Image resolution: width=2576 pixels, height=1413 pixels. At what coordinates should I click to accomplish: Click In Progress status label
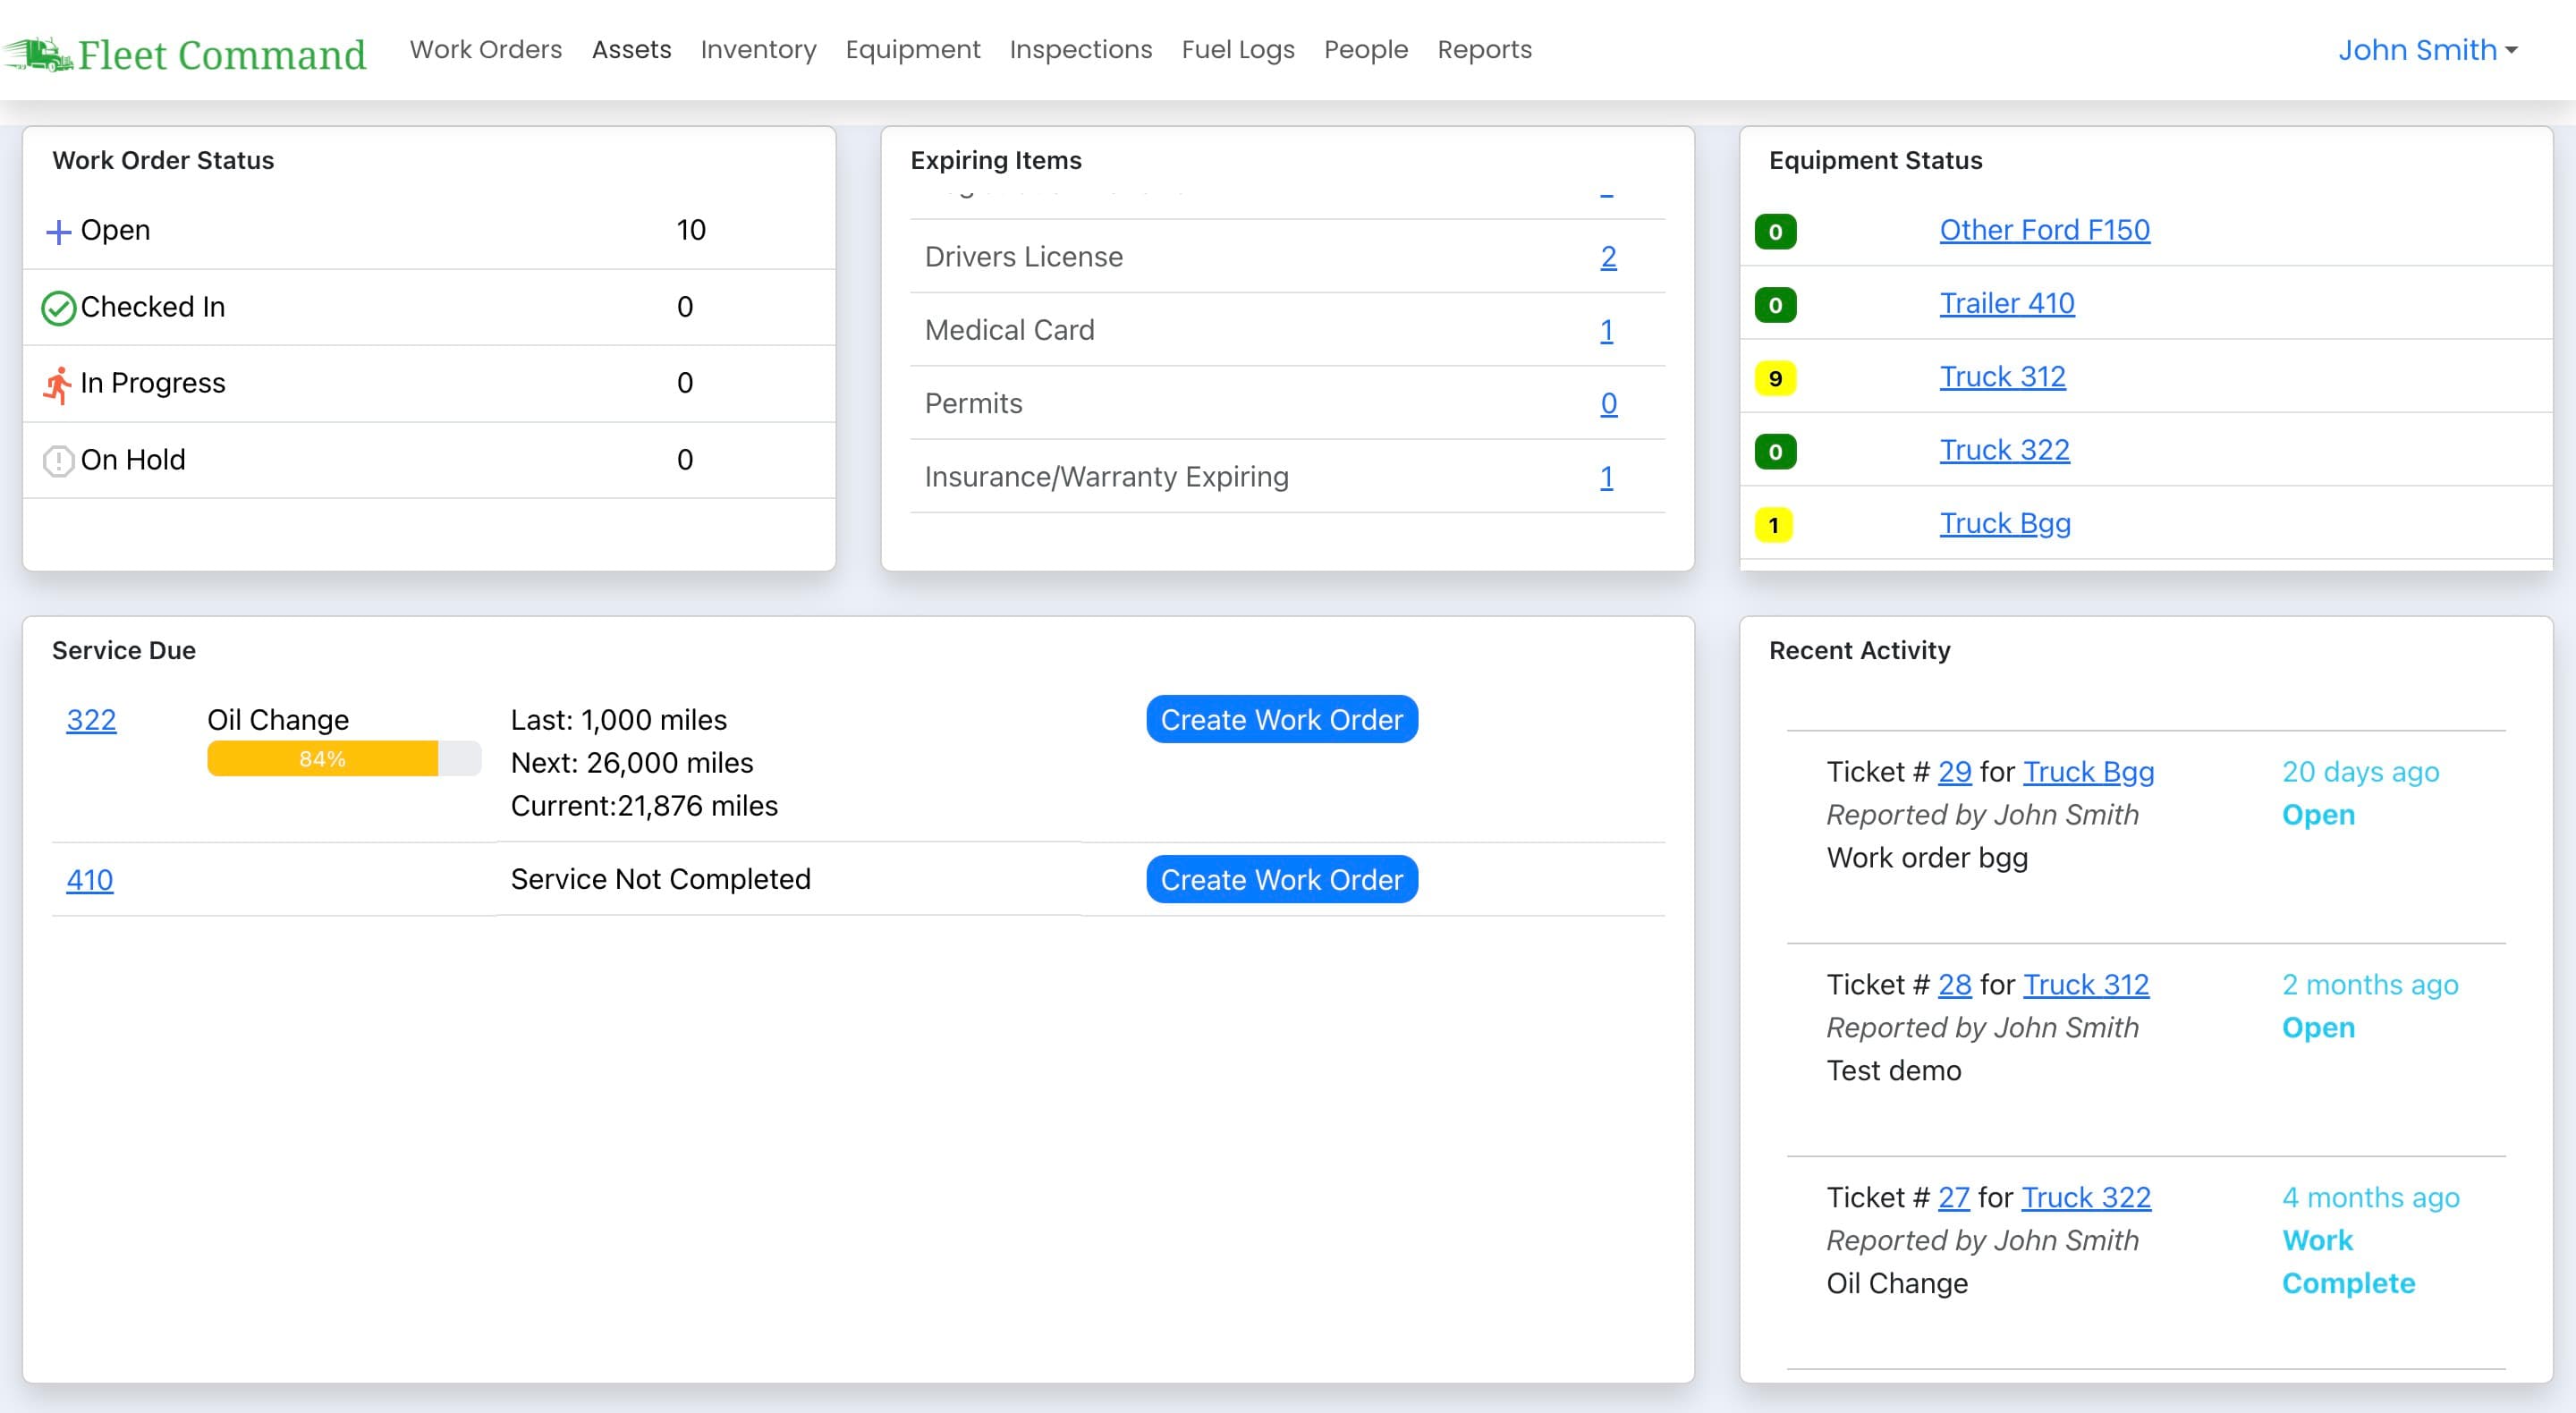tap(153, 383)
